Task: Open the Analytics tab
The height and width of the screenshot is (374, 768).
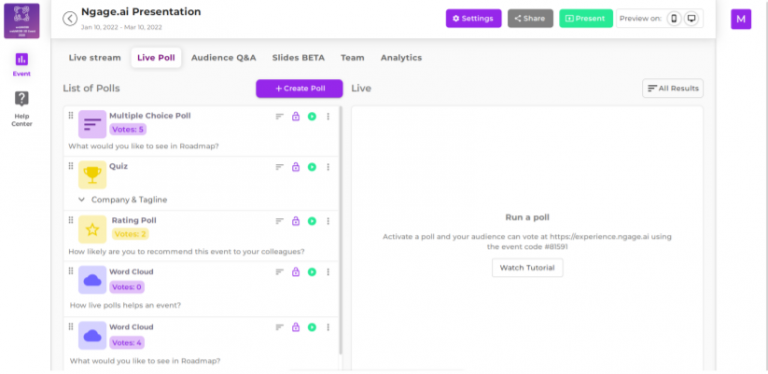Action: [x=401, y=58]
